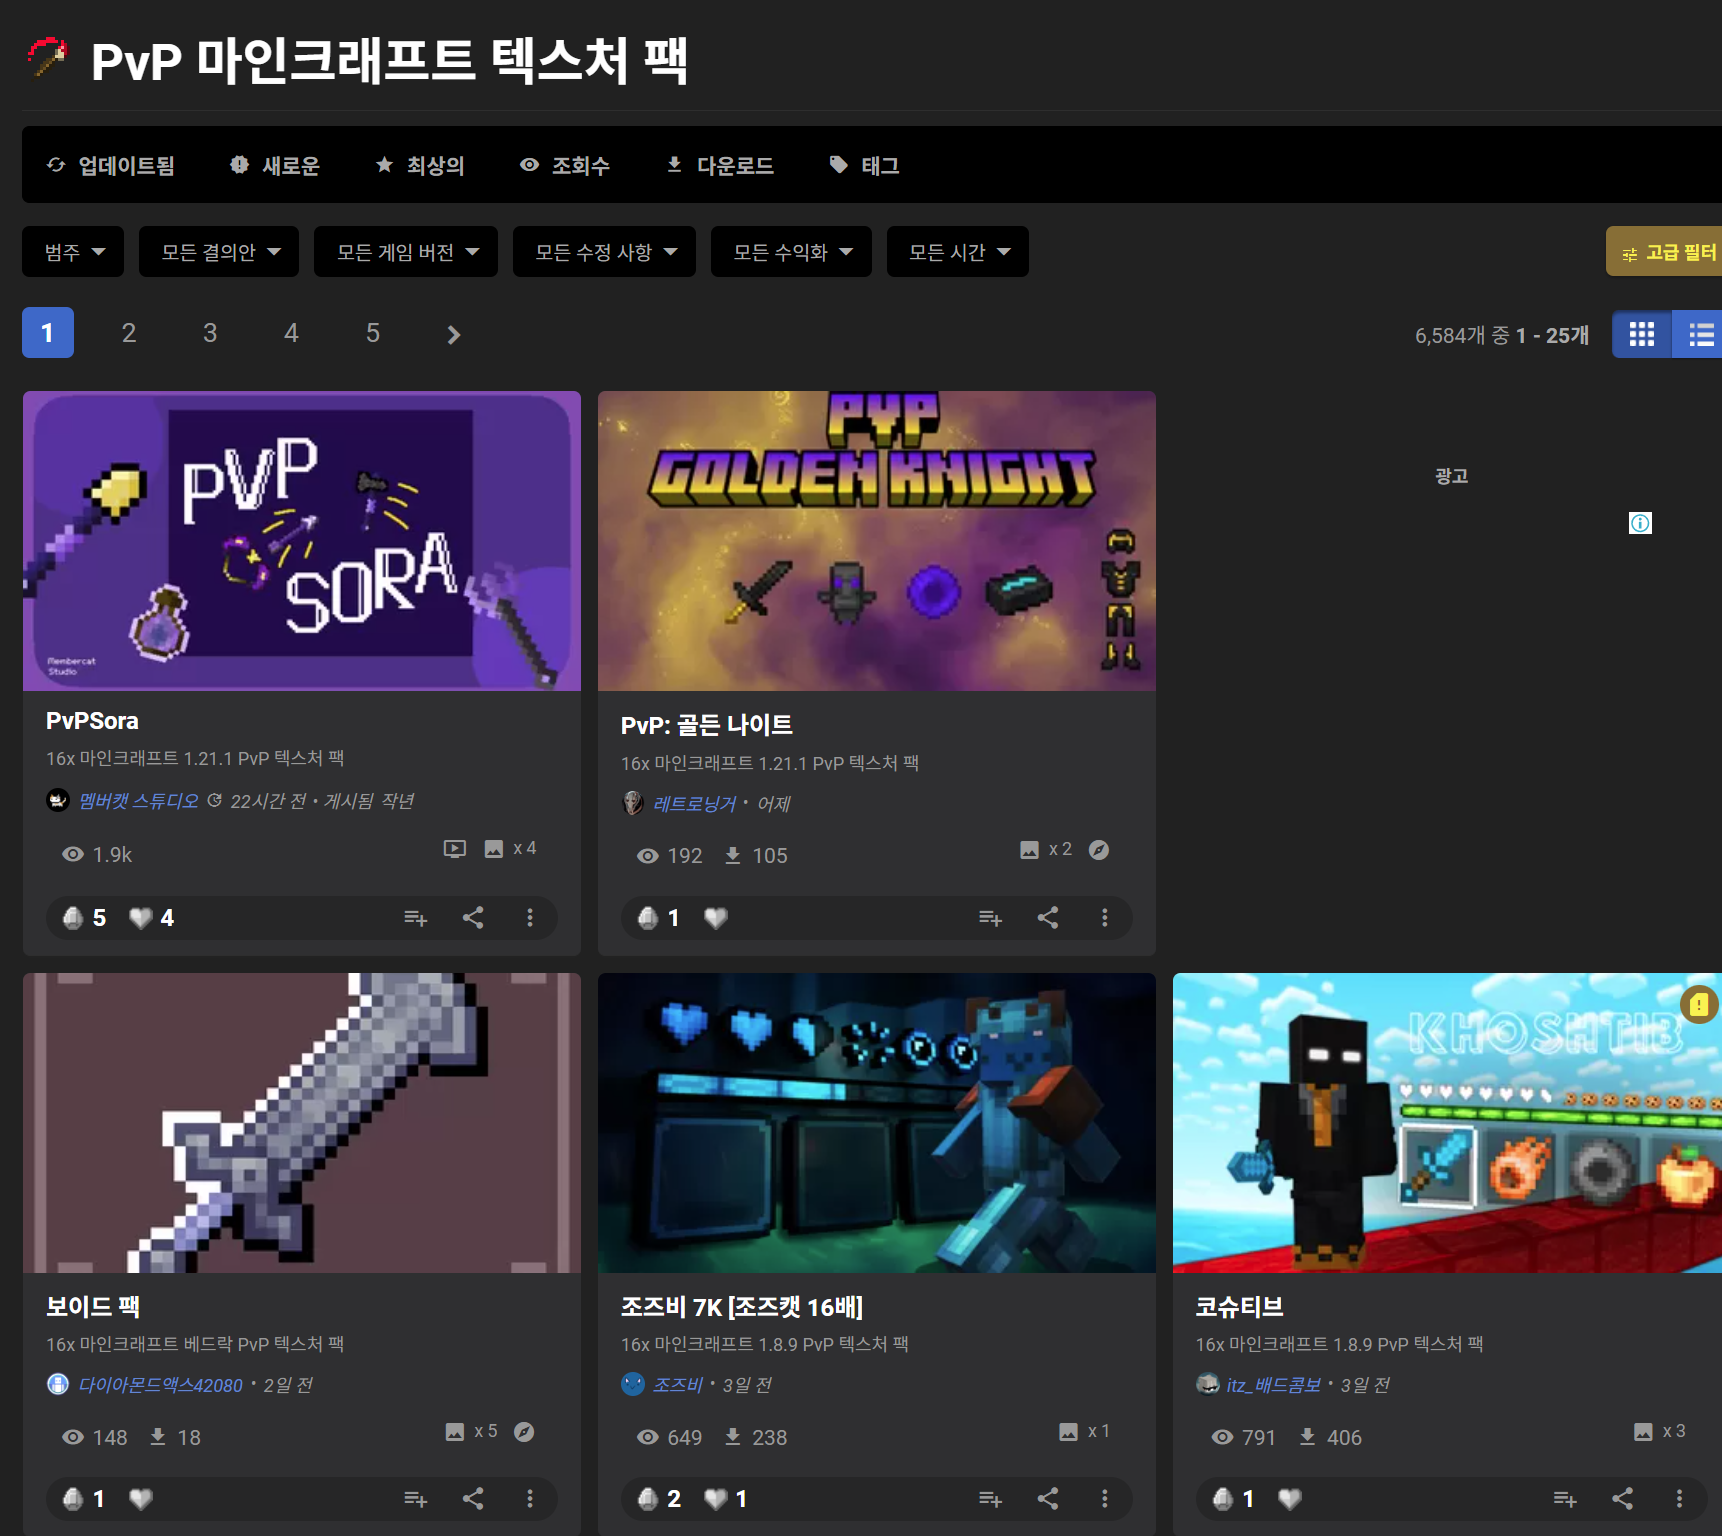The width and height of the screenshot is (1722, 1536).
Task: Share the 조즈비 7K pack
Action: (1048, 1499)
